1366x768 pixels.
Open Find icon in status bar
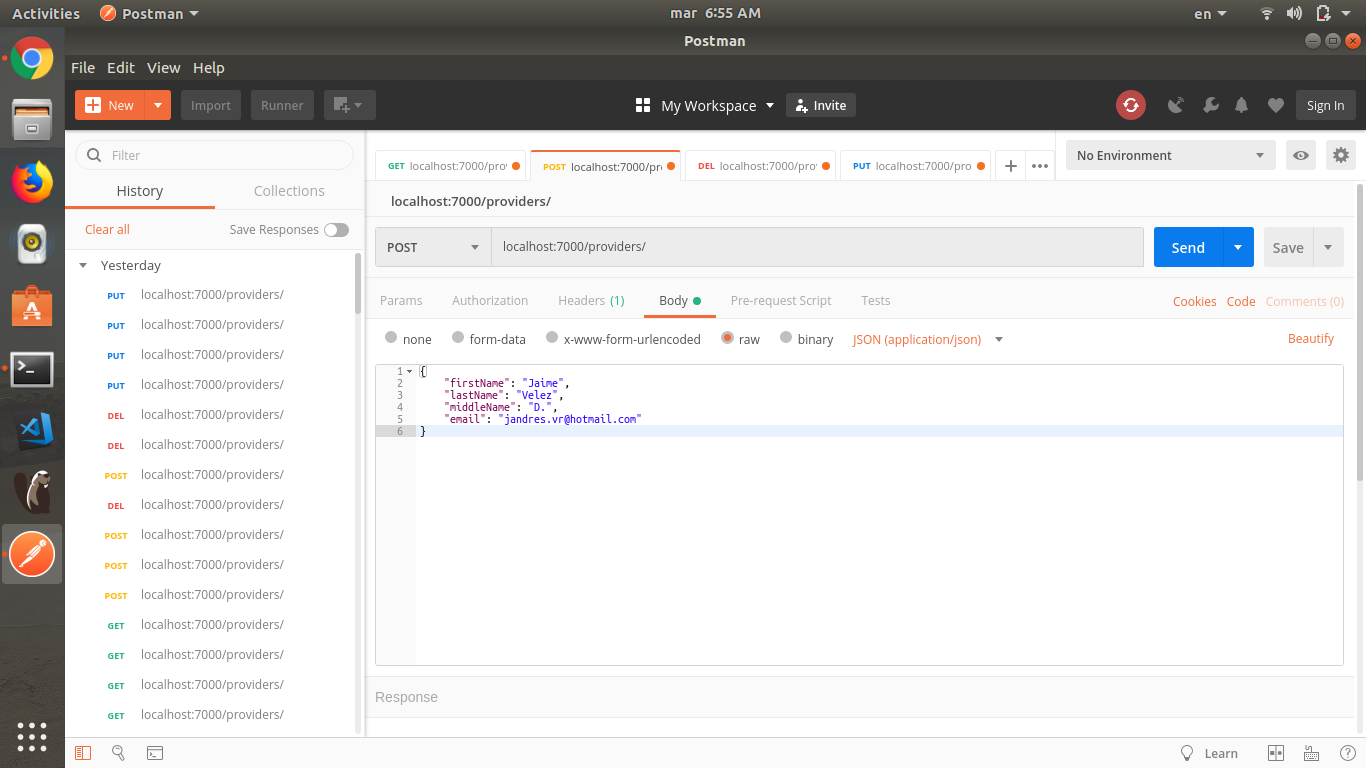coord(118,753)
